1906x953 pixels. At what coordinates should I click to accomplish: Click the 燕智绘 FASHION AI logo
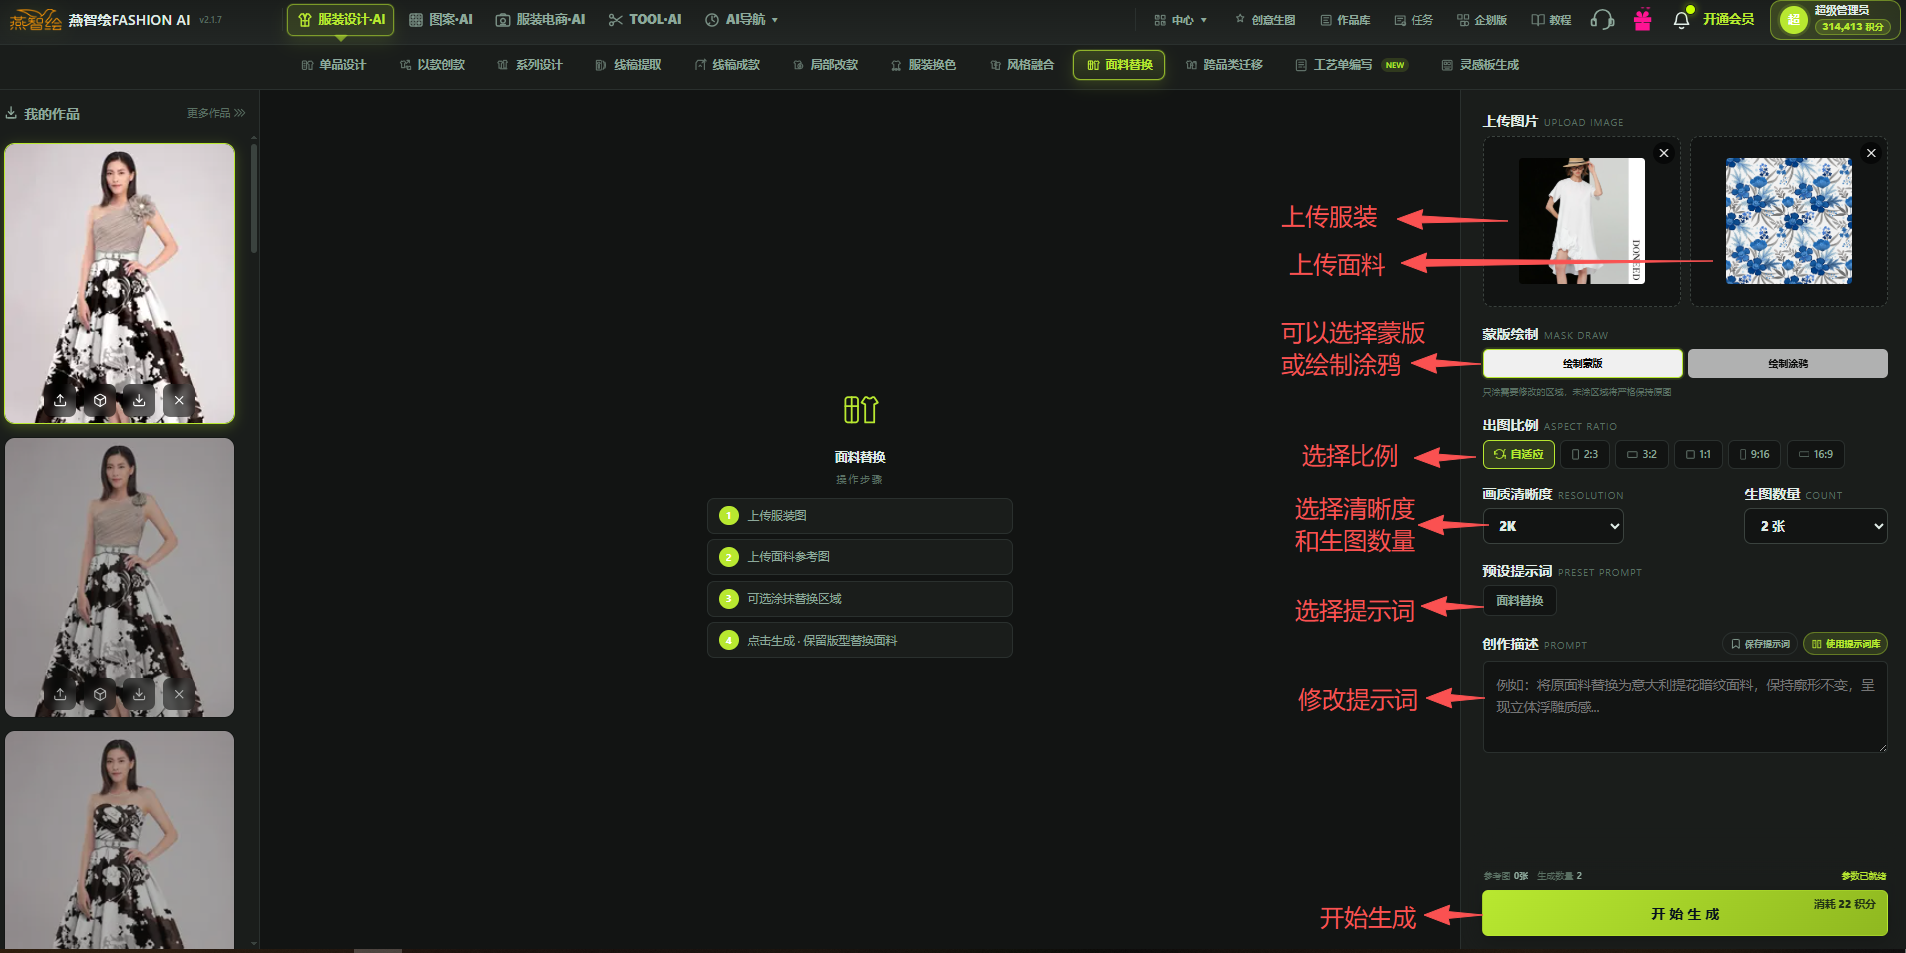pyautogui.click(x=100, y=20)
